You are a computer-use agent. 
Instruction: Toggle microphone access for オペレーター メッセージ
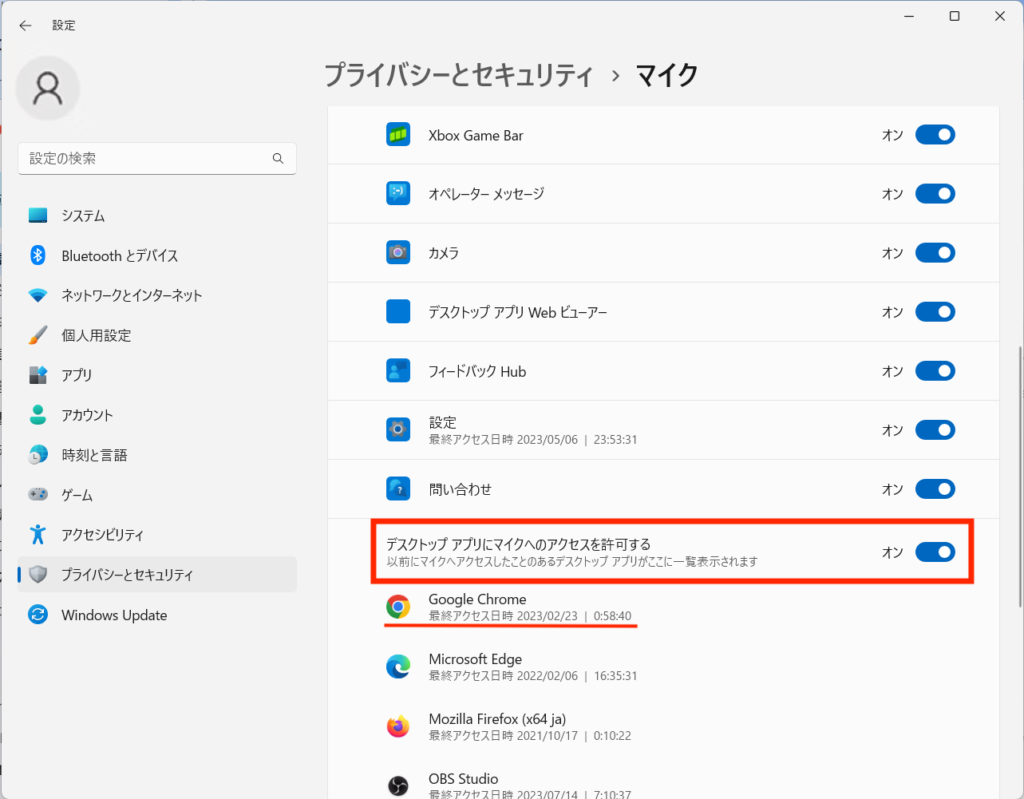click(935, 194)
